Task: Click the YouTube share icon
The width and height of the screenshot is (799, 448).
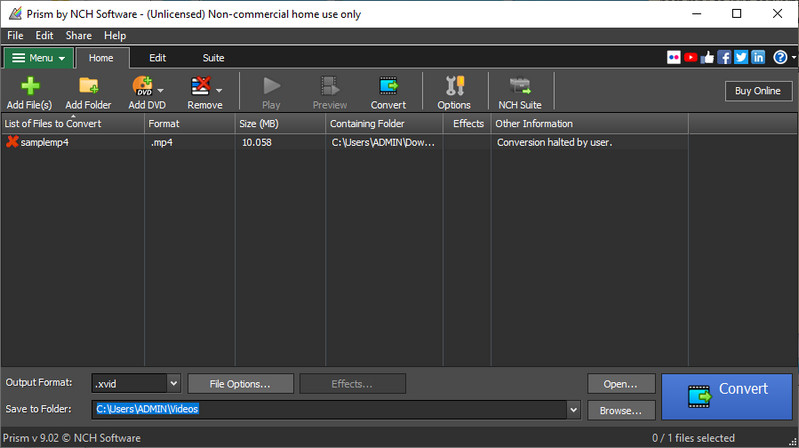Action: click(x=691, y=58)
